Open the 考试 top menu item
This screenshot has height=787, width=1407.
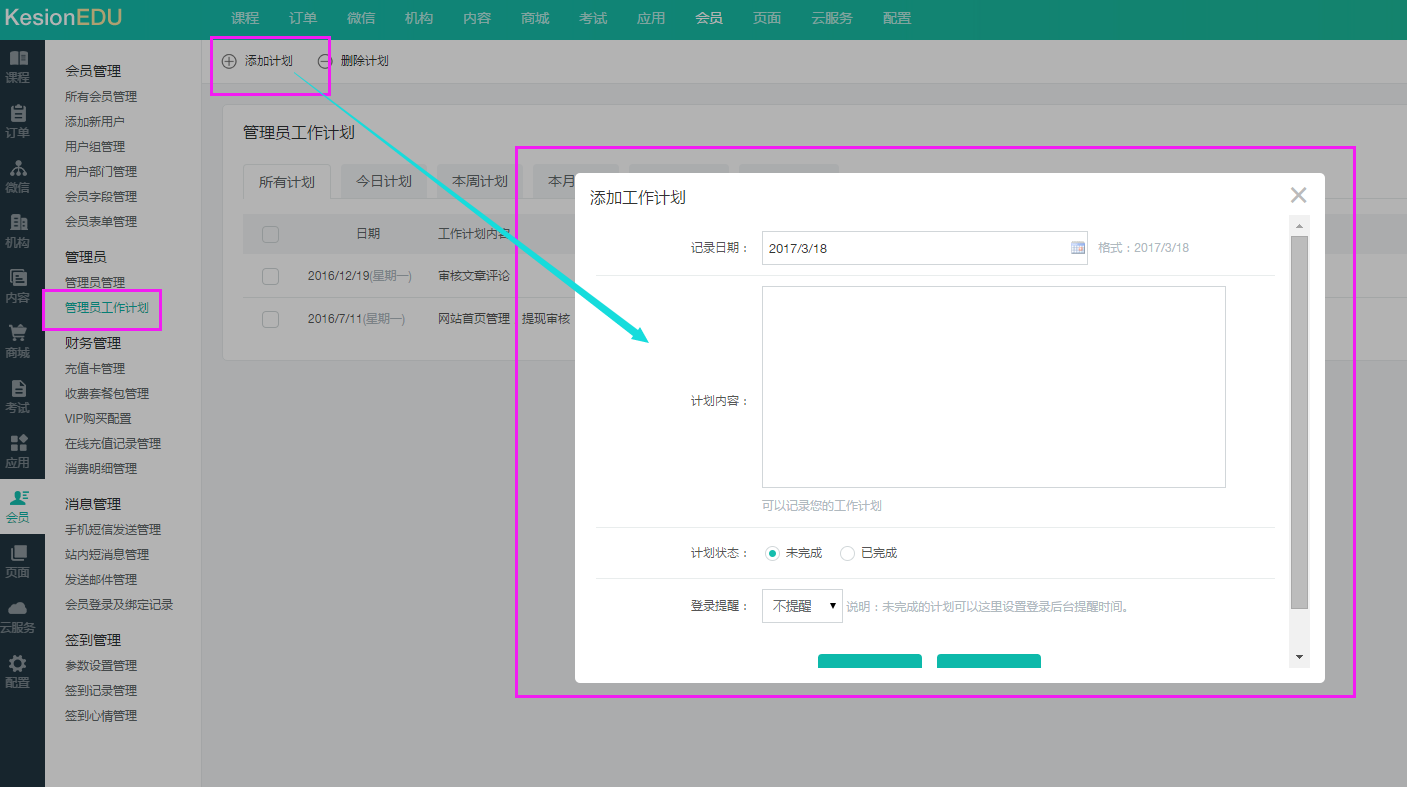pyautogui.click(x=593, y=18)
